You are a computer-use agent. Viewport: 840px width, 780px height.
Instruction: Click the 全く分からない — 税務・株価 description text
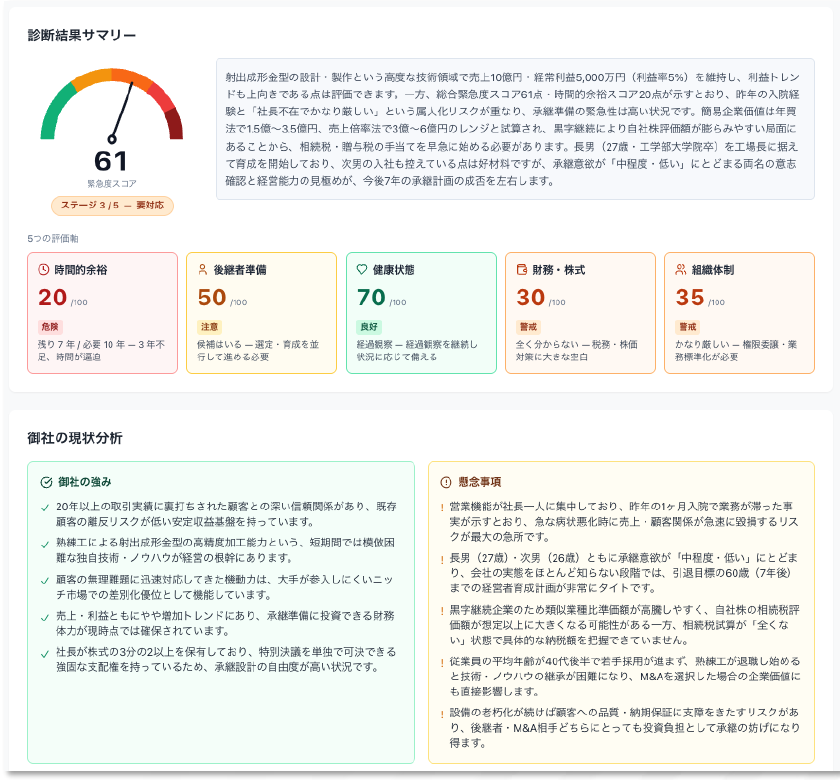click(x=577, y=350)
